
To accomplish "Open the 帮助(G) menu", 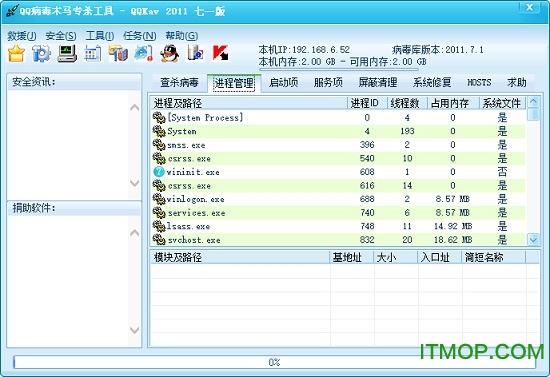I will point(182,36).
